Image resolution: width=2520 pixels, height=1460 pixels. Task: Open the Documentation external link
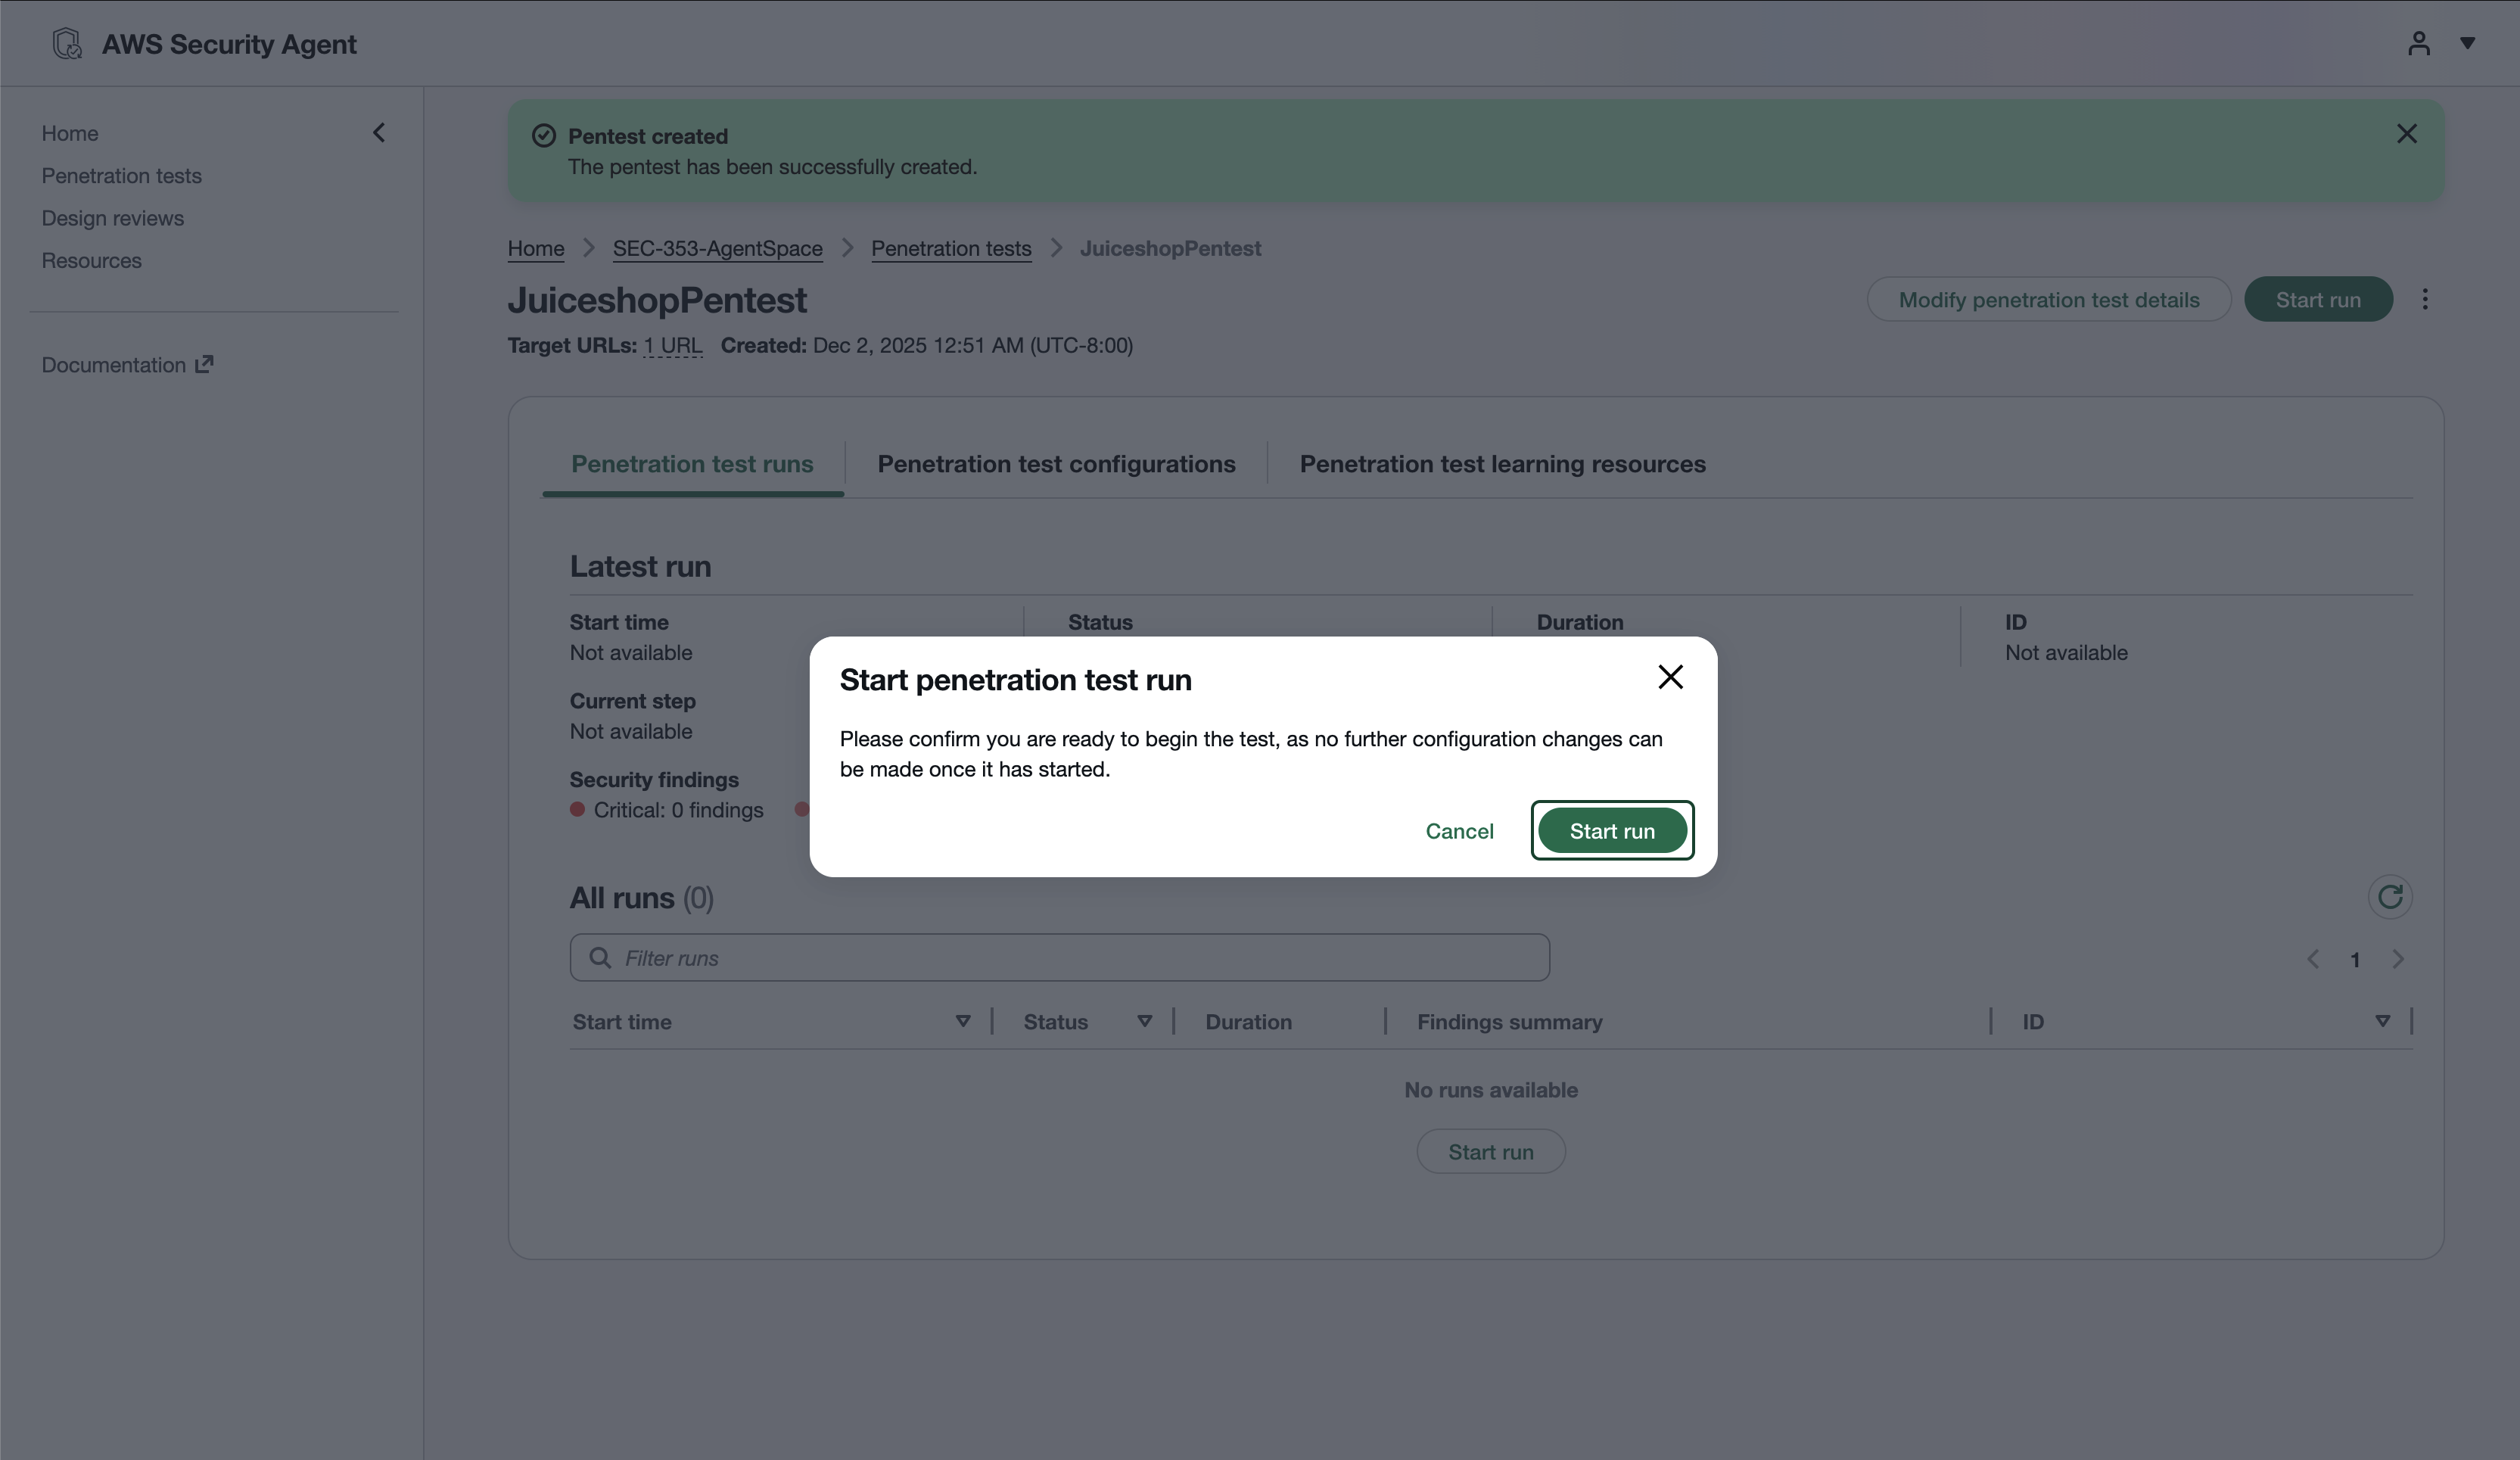127,365
